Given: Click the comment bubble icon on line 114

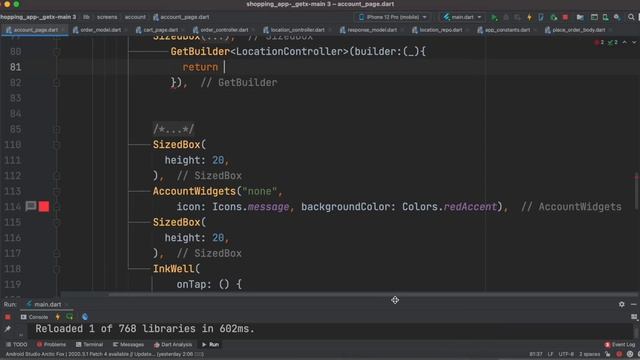Looking at the screenshot, I should click(31, 206).
